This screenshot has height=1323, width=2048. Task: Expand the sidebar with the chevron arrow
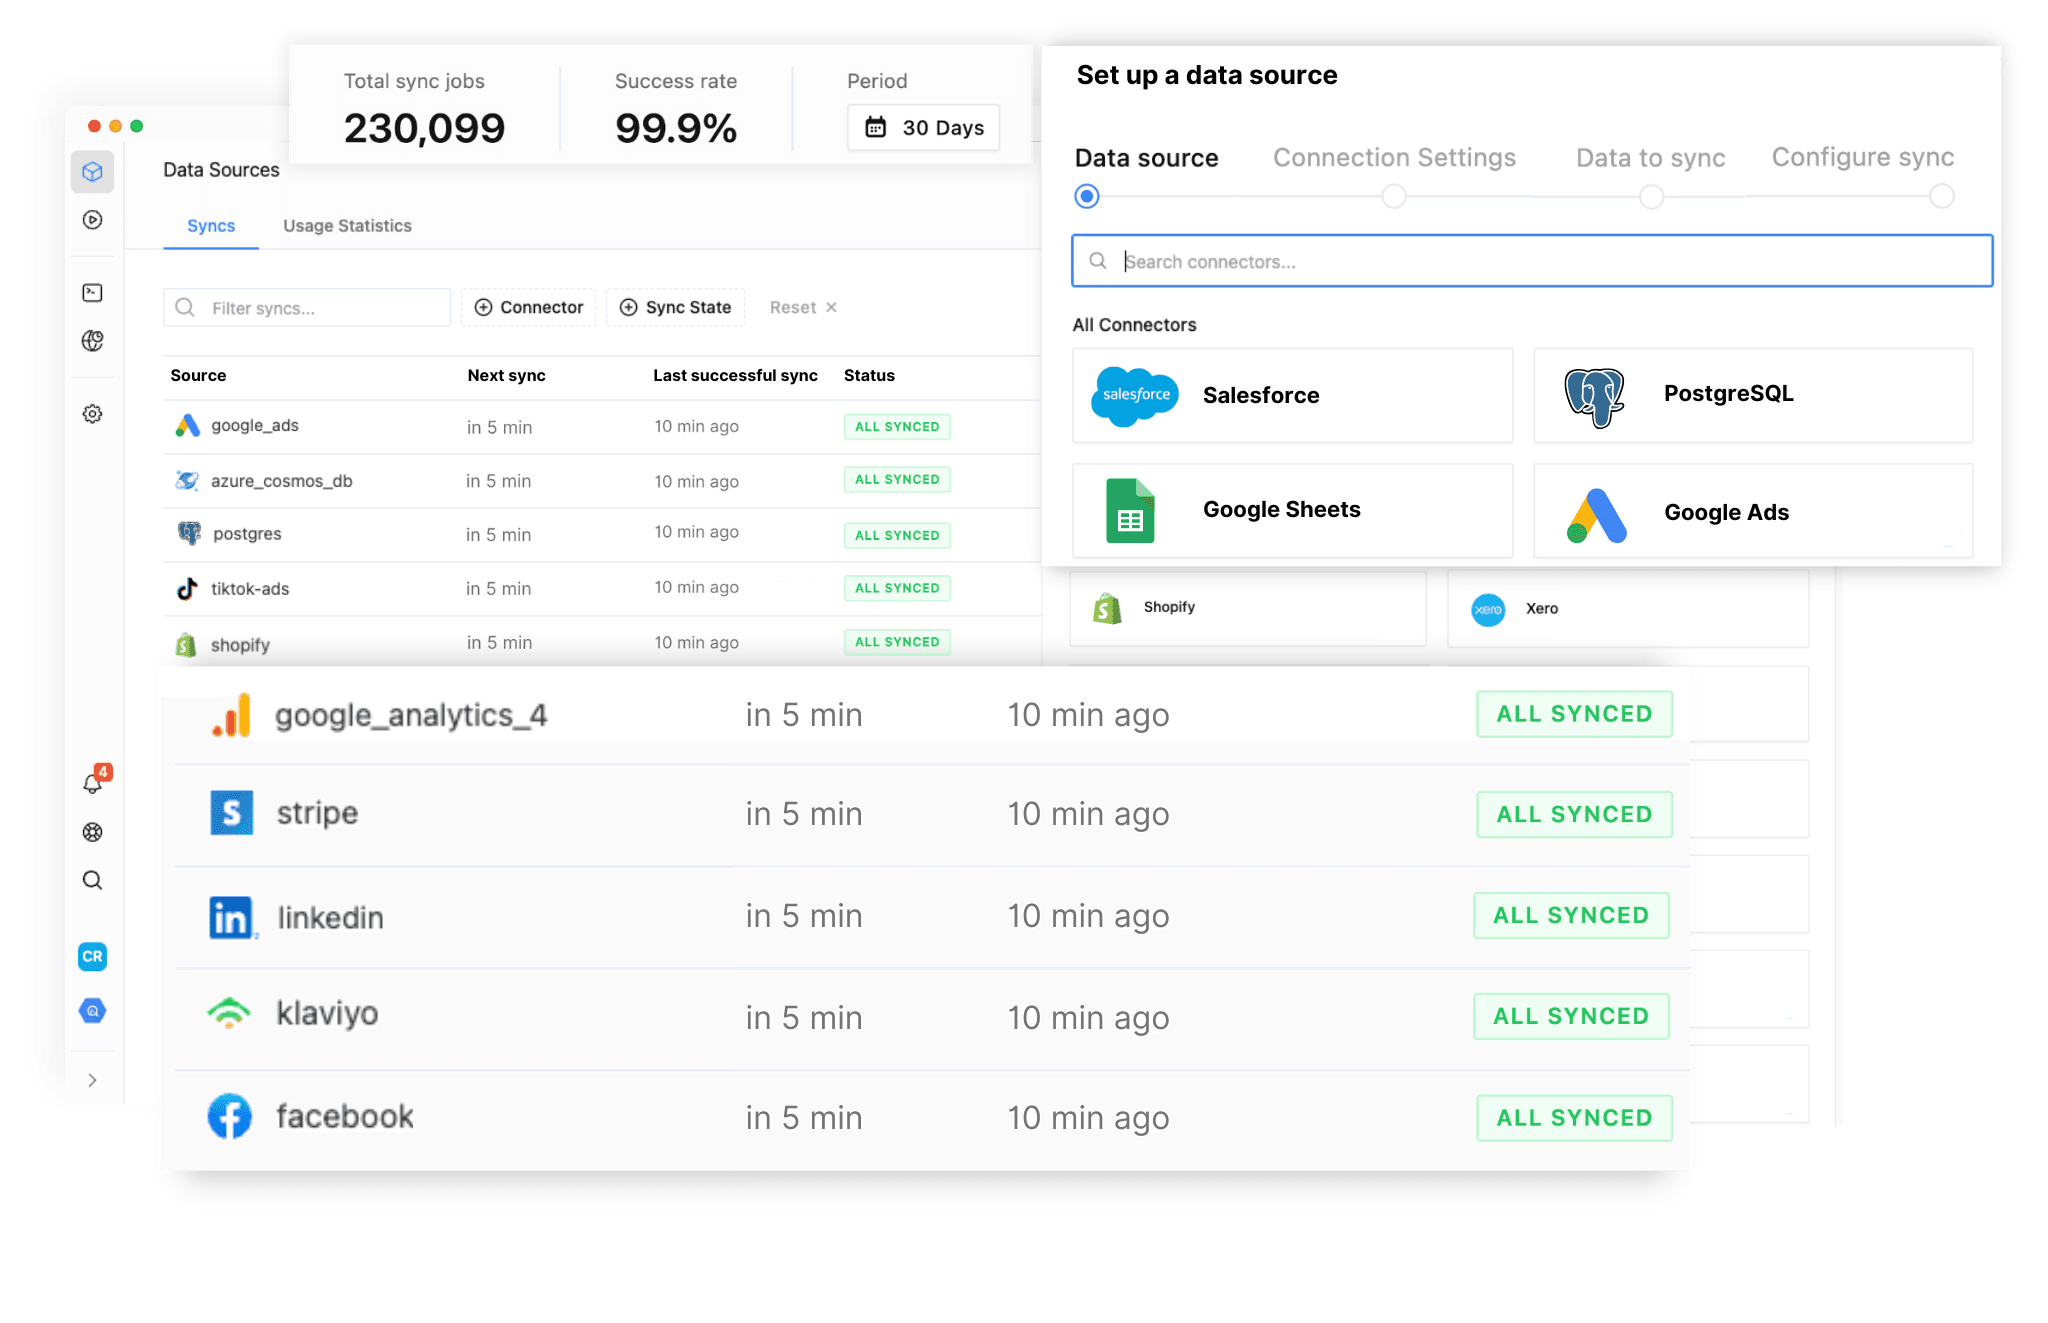92,1080
